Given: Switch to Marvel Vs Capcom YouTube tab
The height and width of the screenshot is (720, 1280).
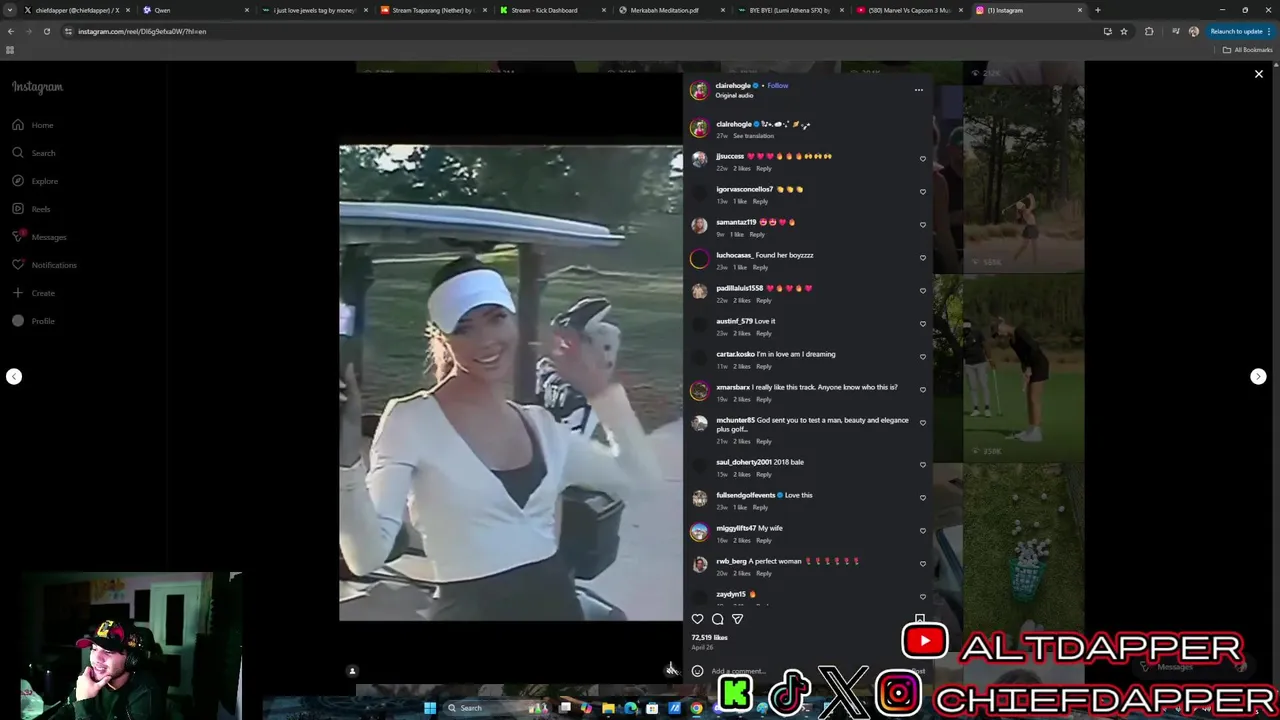Looking at the screenshot, I should coord(908,10).
